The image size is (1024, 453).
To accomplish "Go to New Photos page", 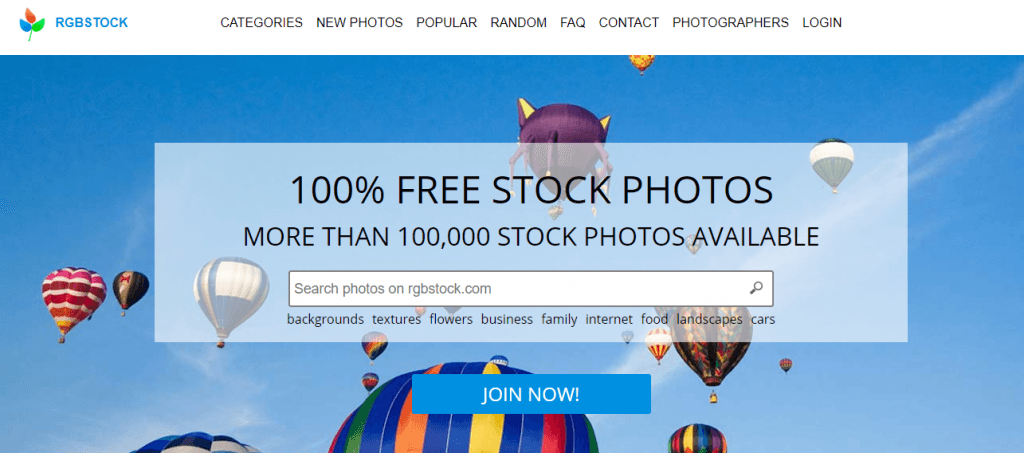I will click(359, 23).
